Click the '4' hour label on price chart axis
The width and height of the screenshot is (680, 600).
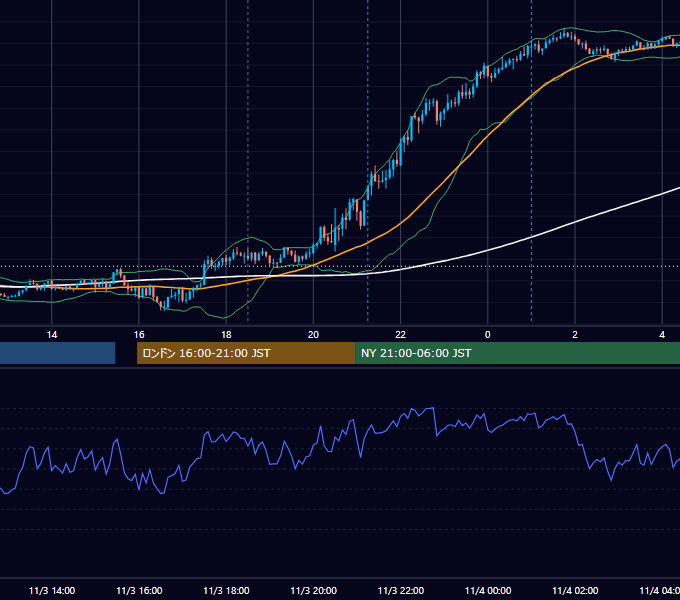pos(662,335)
